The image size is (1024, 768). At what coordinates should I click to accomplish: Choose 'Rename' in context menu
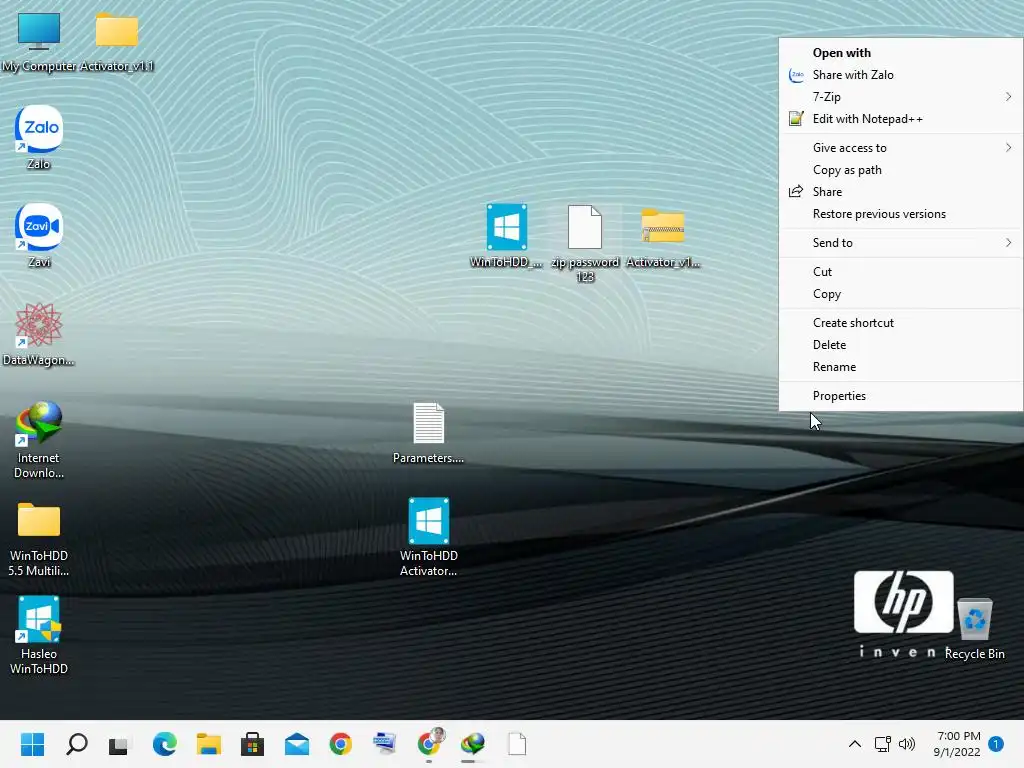pyautogui.click(x=901, y=367)
